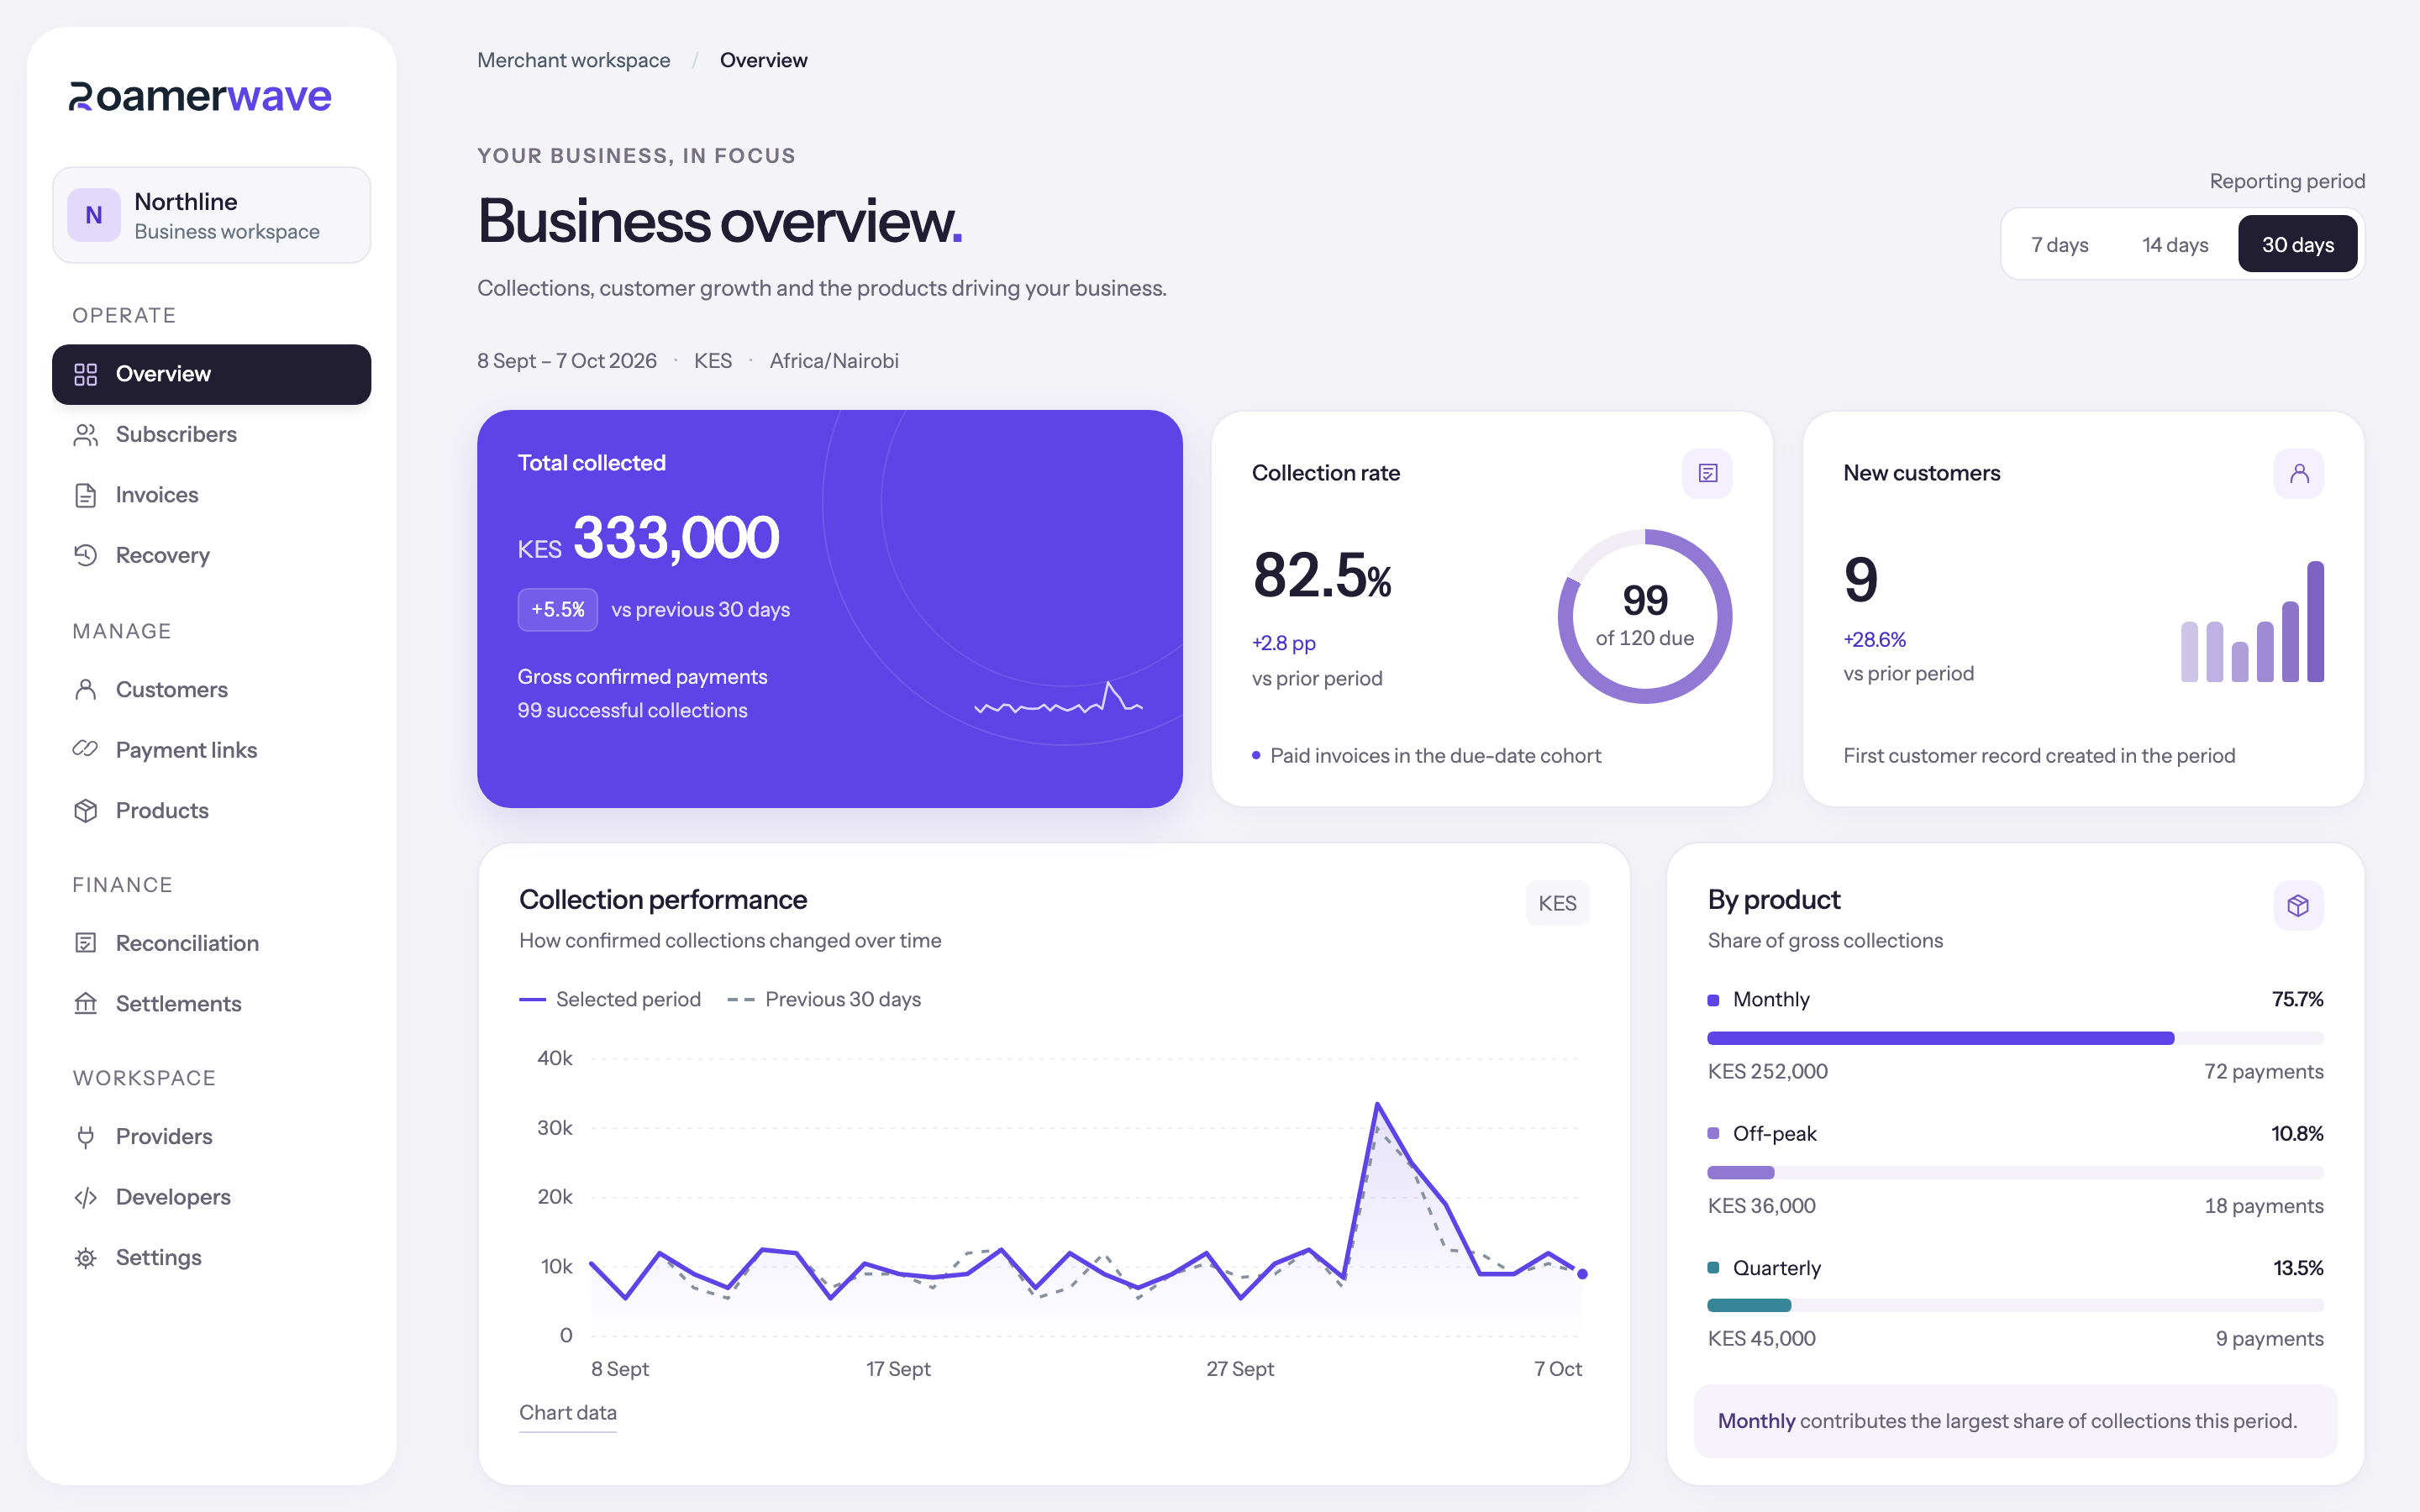Image resolution: width=2420 pixels, height=1512 pixels.
Task: Select the 14 days reporting period
Action: click(2175, 245)
